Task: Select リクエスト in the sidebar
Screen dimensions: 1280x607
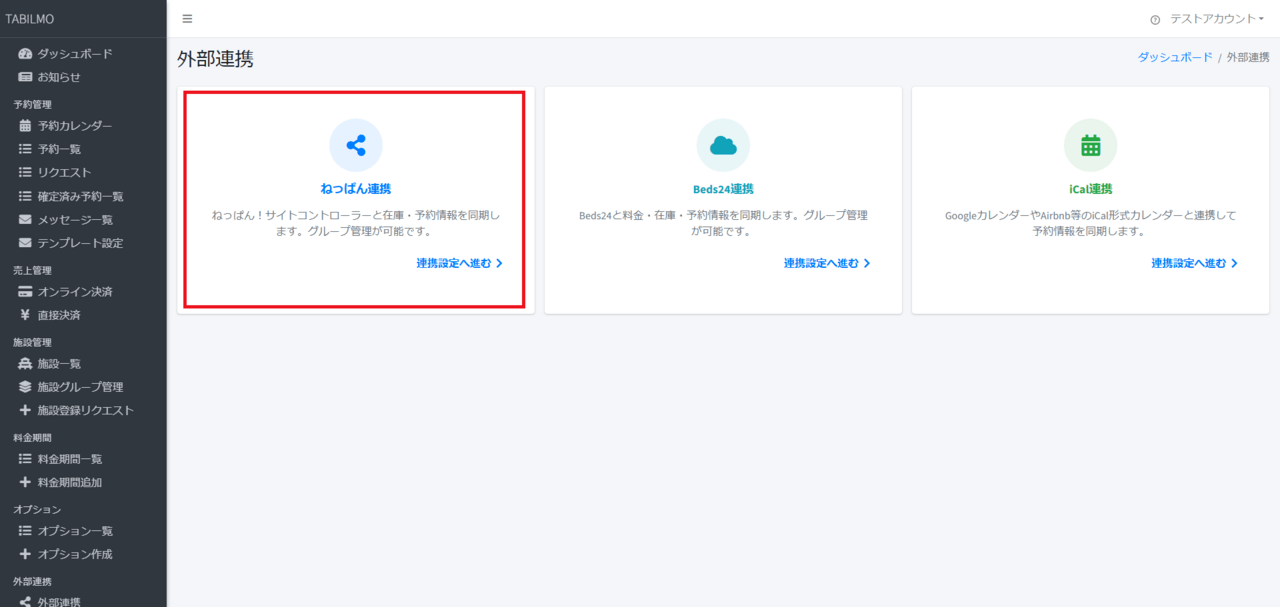Action: click(x=64, y=173)
